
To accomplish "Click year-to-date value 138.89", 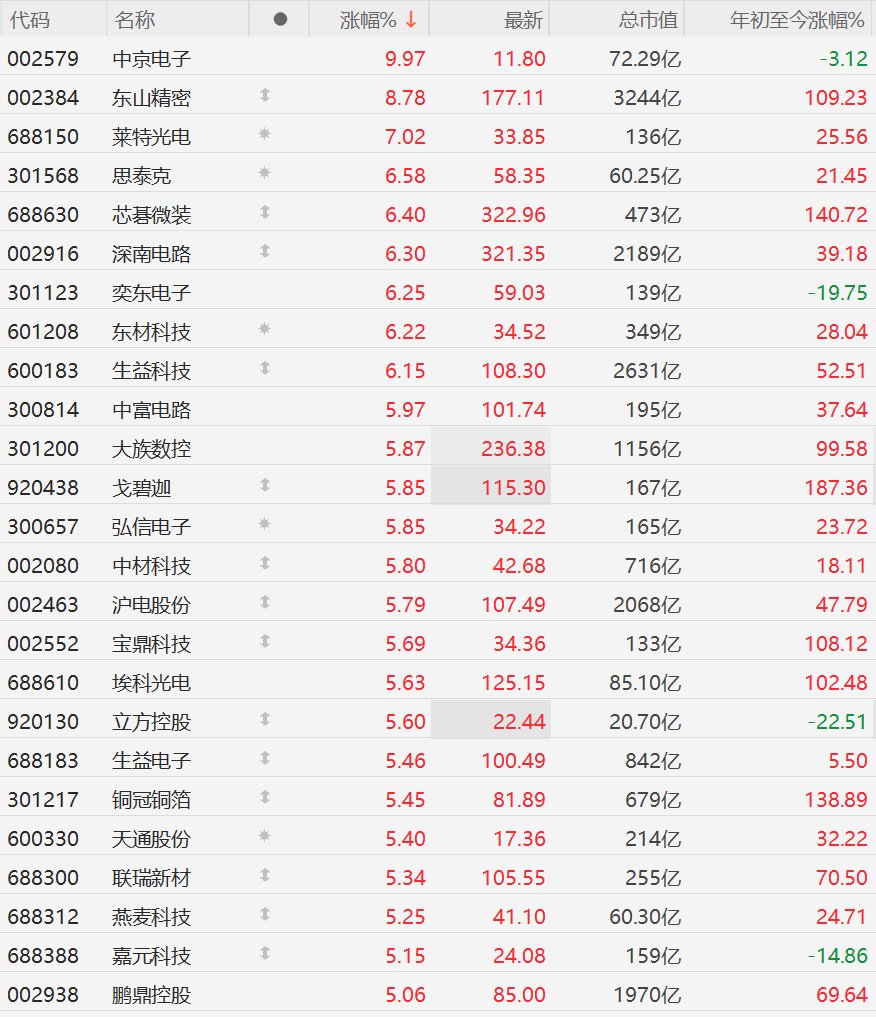I will click(x=836, y=800).
